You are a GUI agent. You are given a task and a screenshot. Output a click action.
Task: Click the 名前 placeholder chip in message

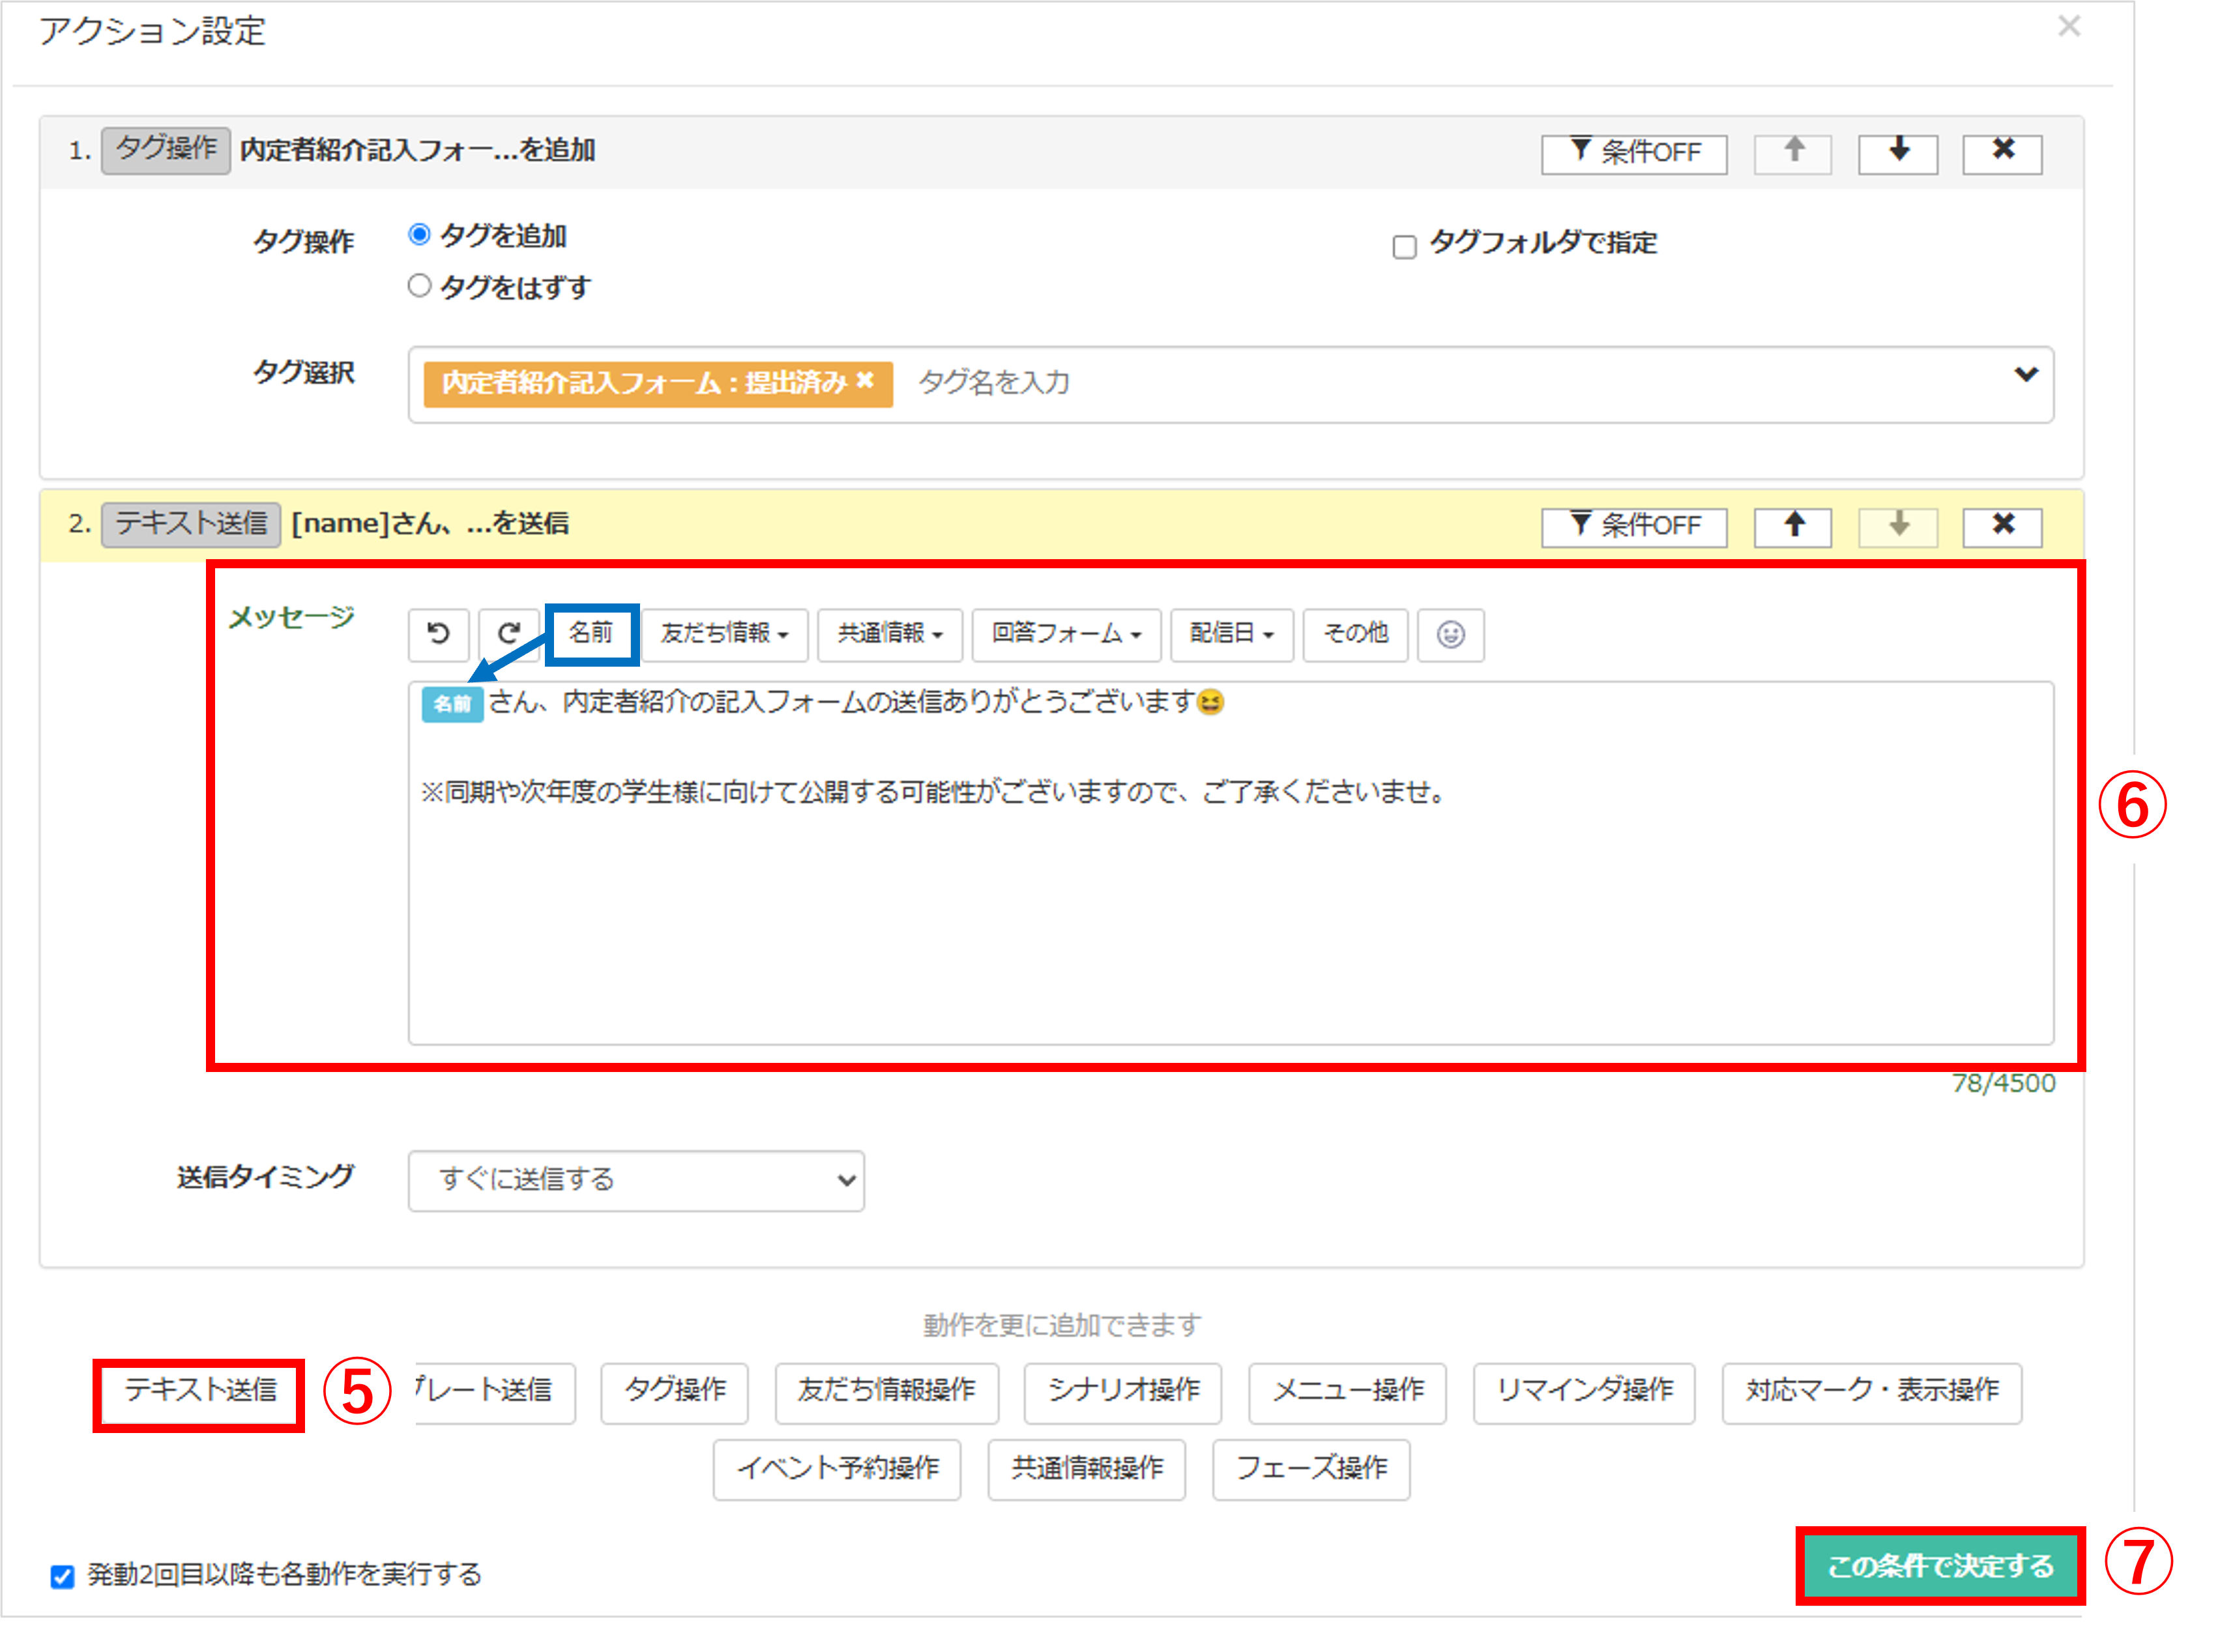coord(452,704)
